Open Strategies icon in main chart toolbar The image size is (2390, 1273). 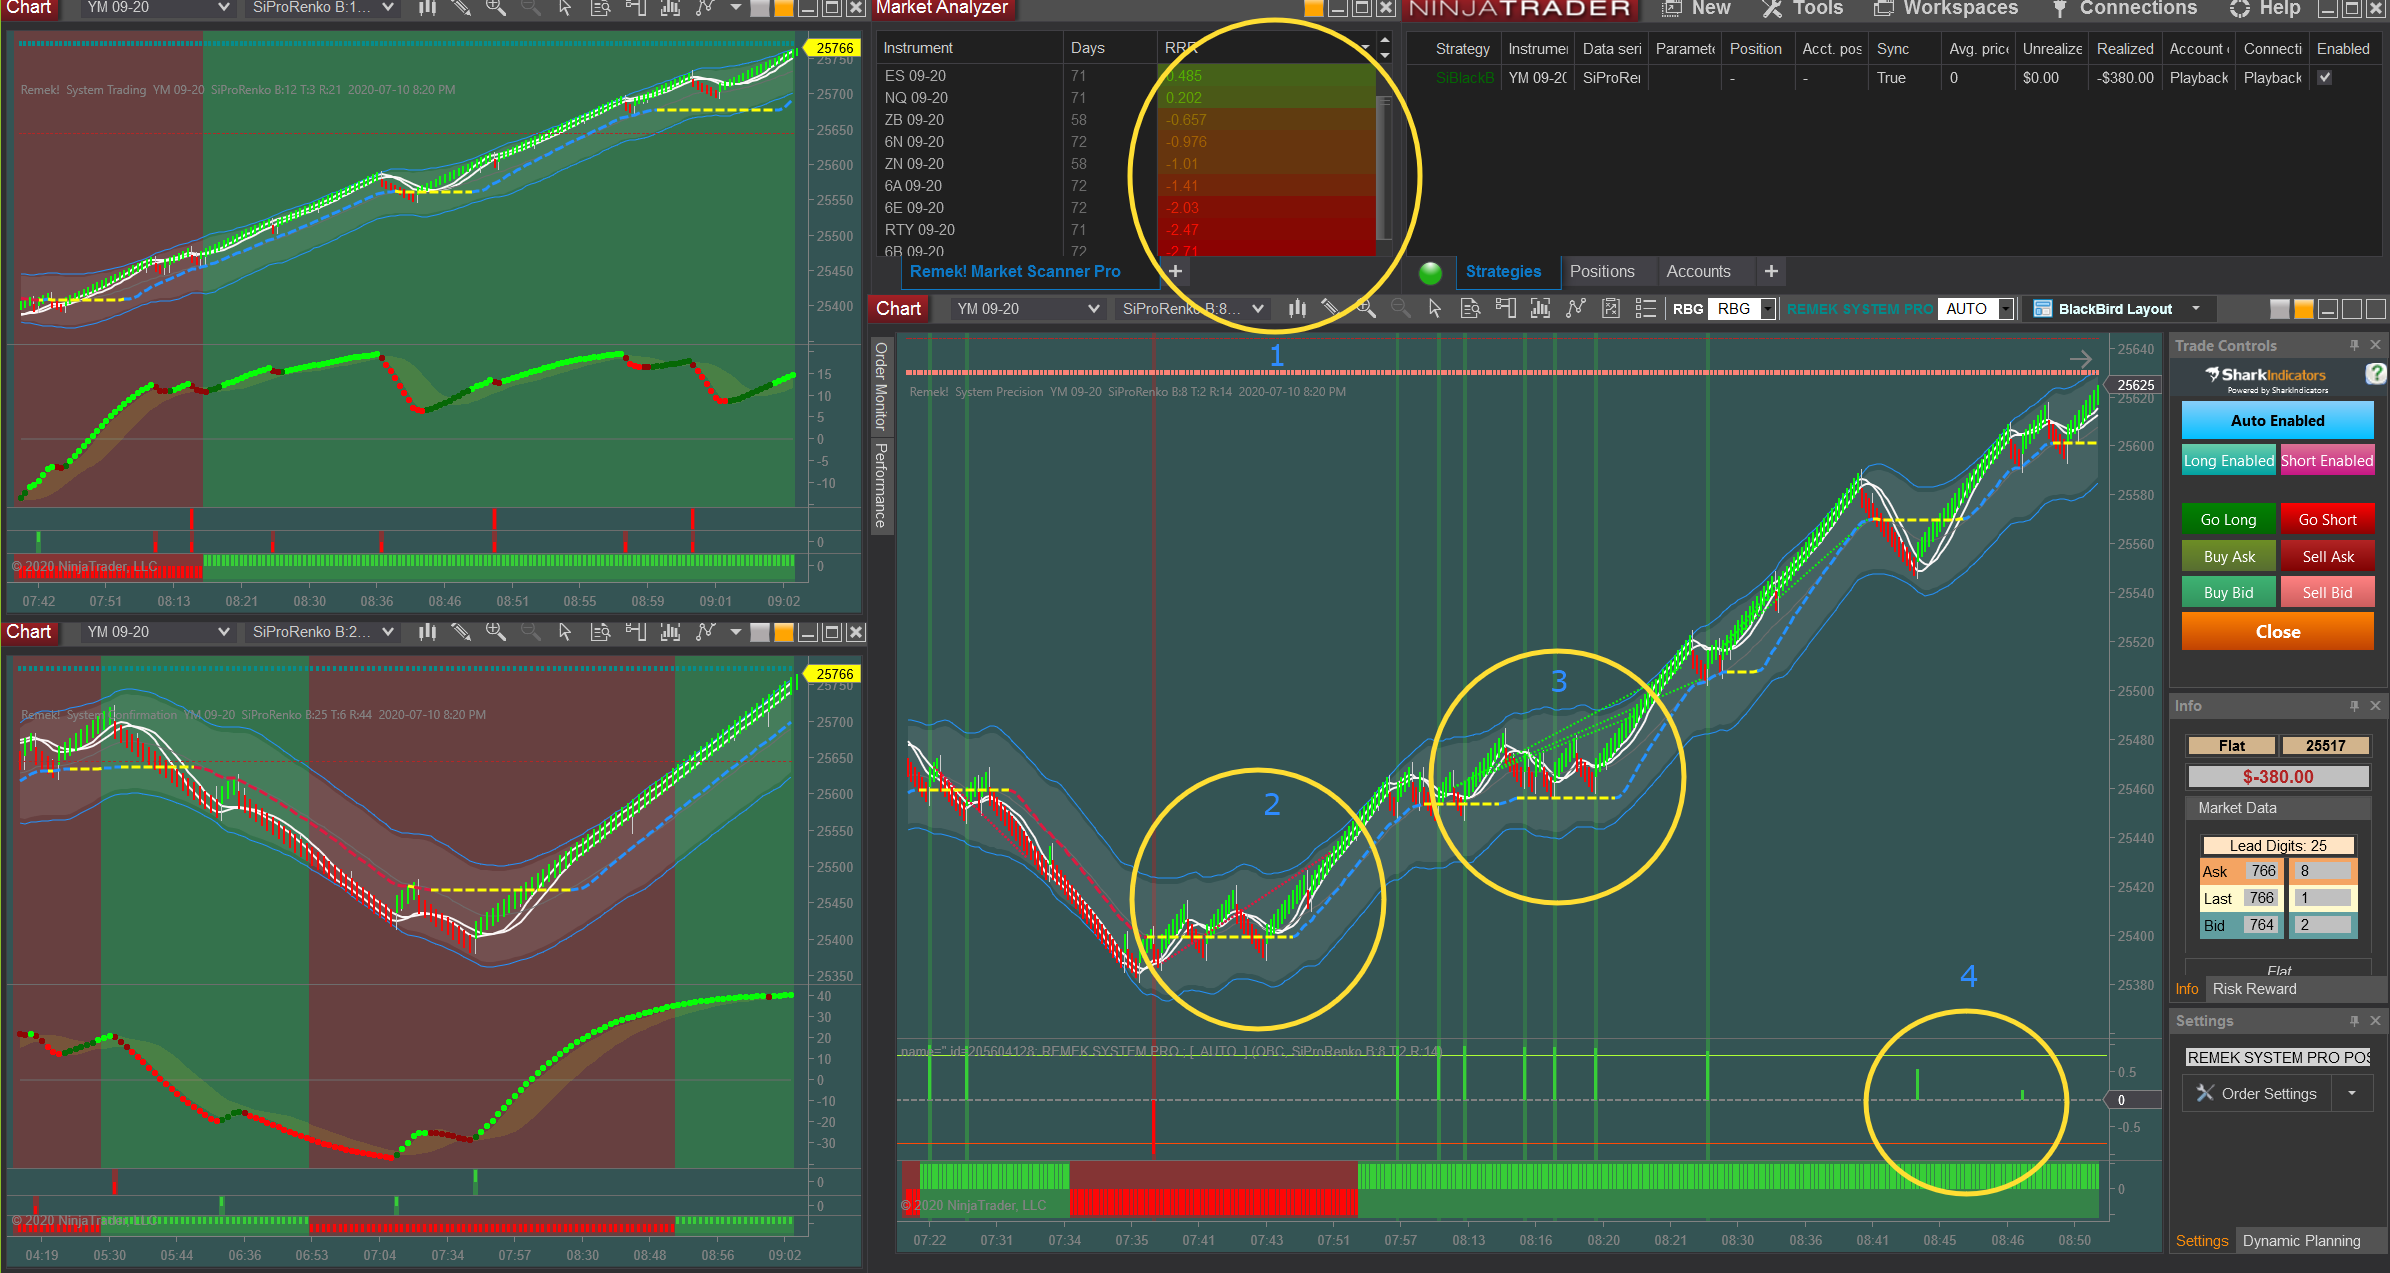(1576, 309)
